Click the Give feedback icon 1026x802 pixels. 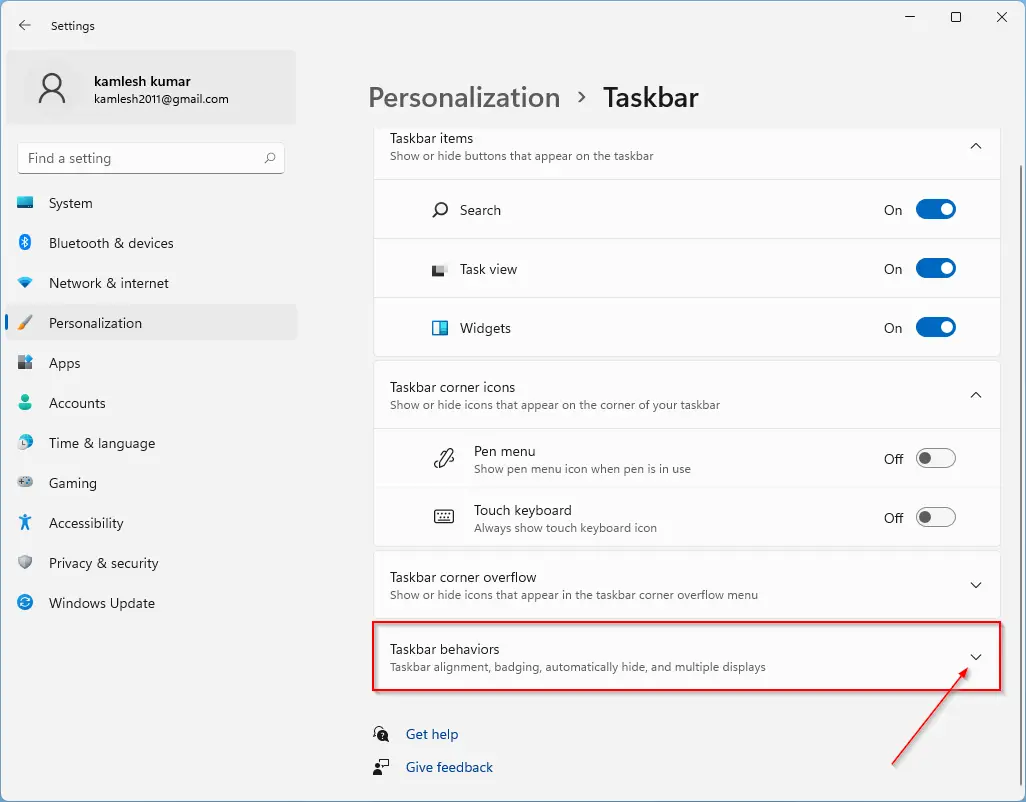[381, 767]
